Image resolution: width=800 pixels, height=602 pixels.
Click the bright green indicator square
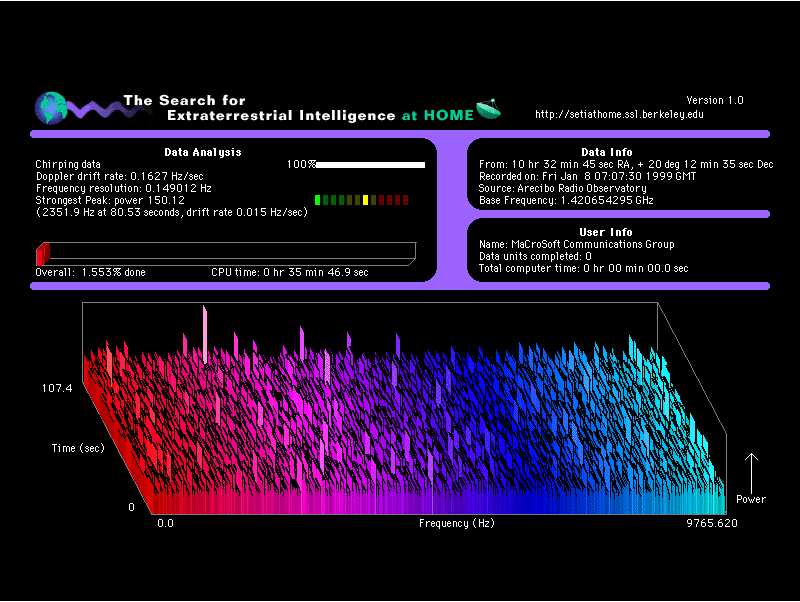point(317,200)
